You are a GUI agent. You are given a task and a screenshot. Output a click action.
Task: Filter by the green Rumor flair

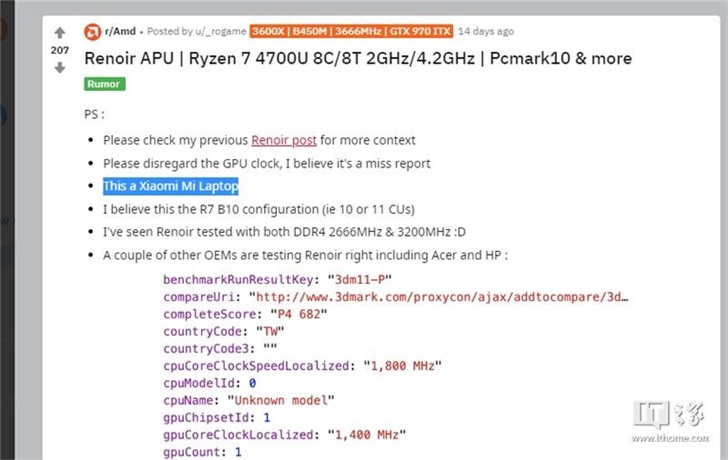[103, 84]
